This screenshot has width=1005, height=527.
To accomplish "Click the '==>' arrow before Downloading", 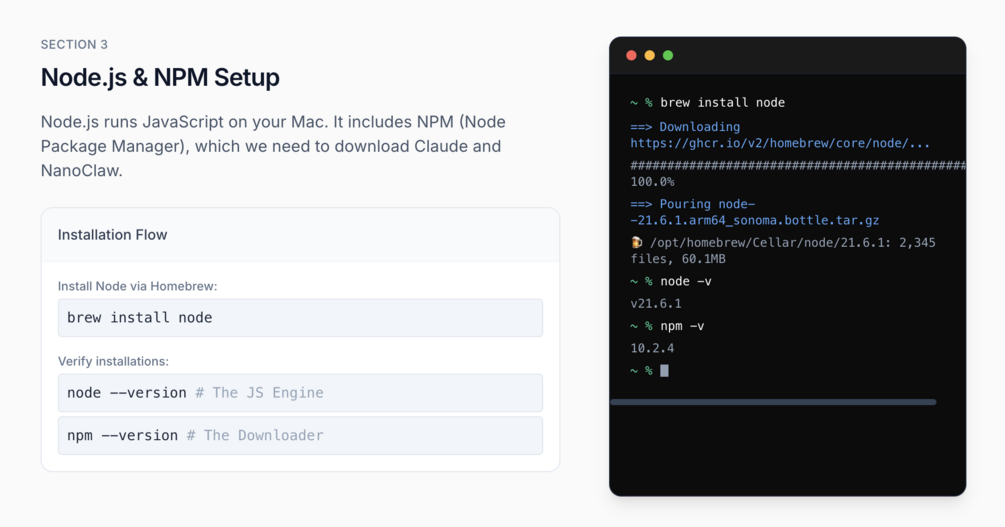I will (x=641, y=127).
